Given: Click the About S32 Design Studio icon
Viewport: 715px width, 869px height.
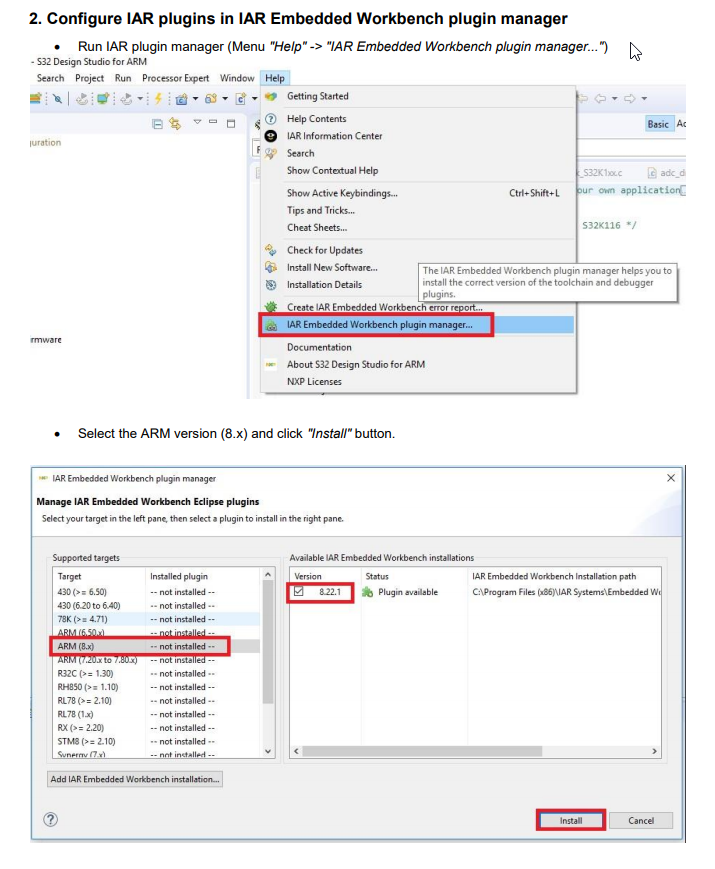Looking at the screenshot, I should click(x=270, y=364).
